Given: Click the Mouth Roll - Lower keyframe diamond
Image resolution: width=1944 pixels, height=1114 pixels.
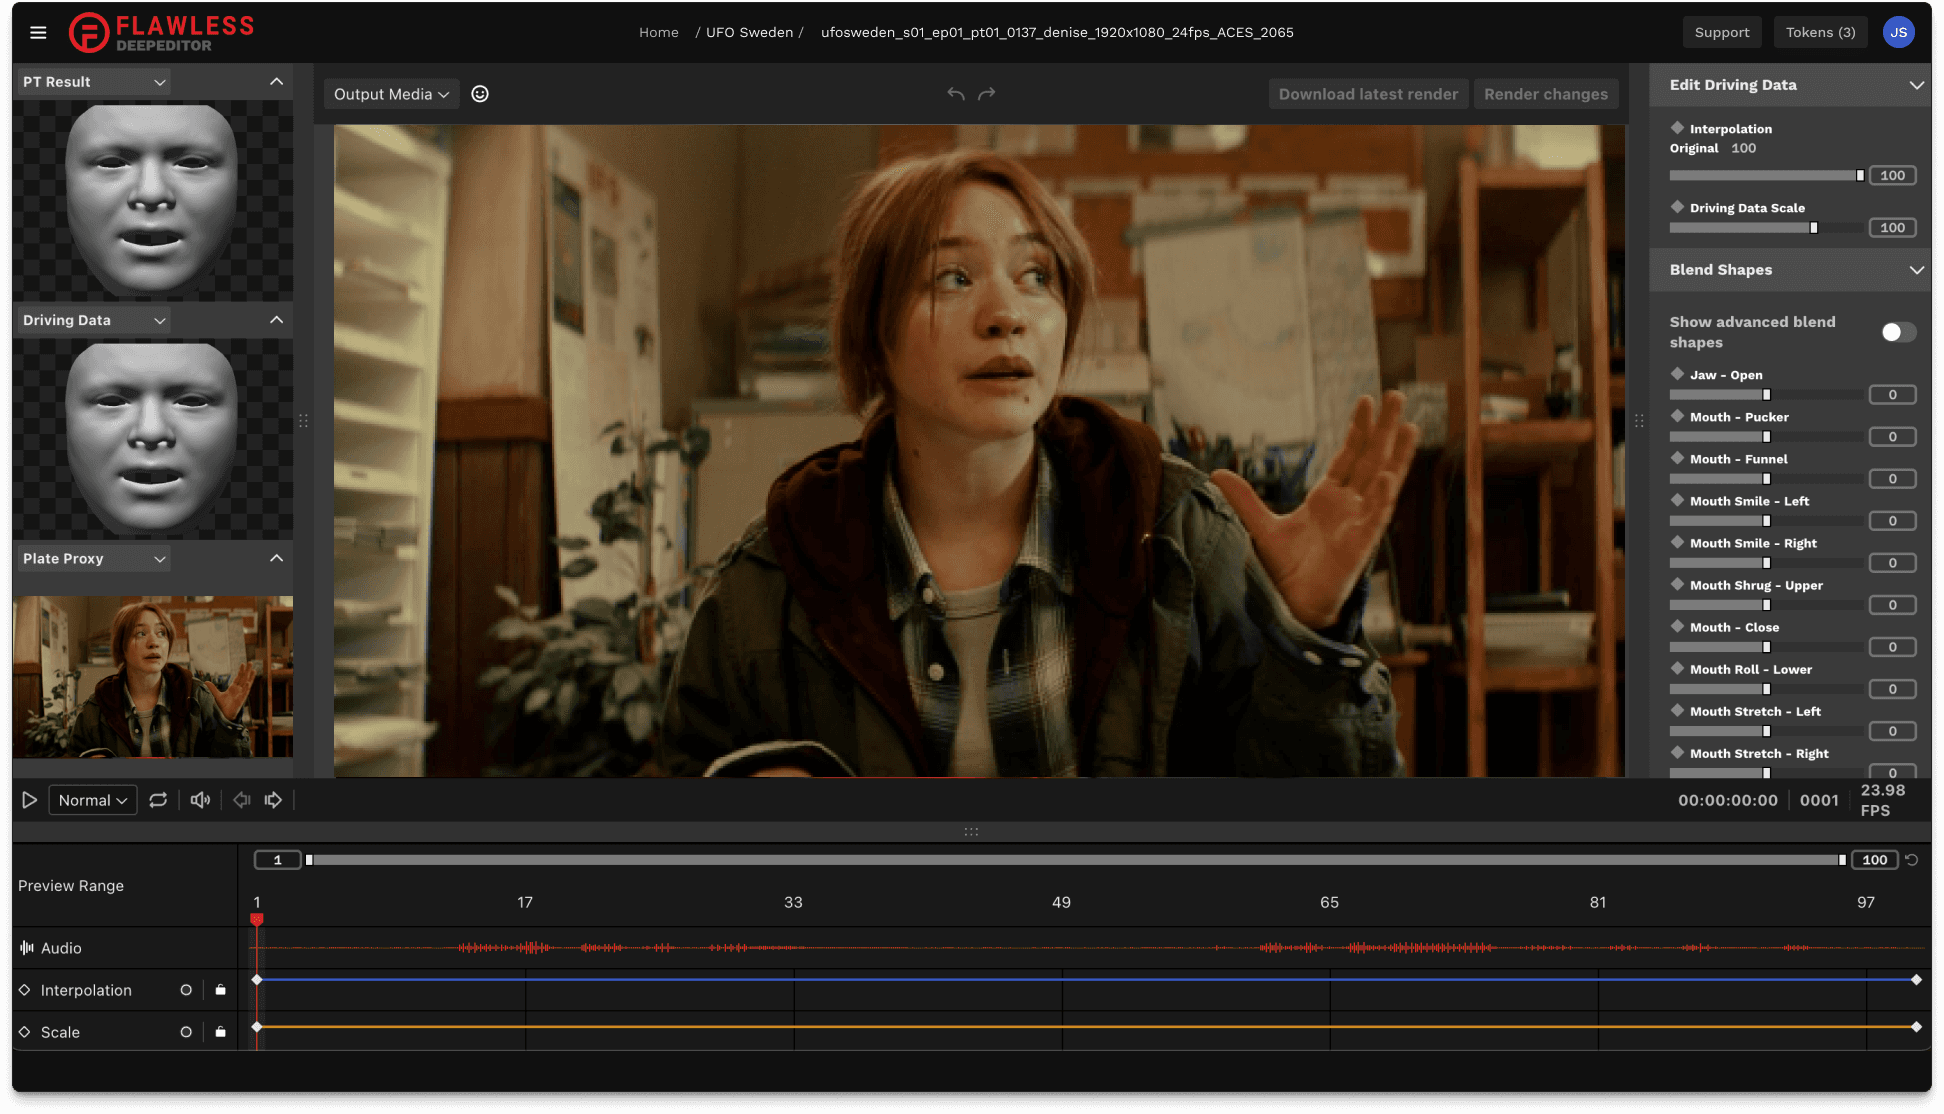Looking at the screenshot, I should pos(1677,668).
